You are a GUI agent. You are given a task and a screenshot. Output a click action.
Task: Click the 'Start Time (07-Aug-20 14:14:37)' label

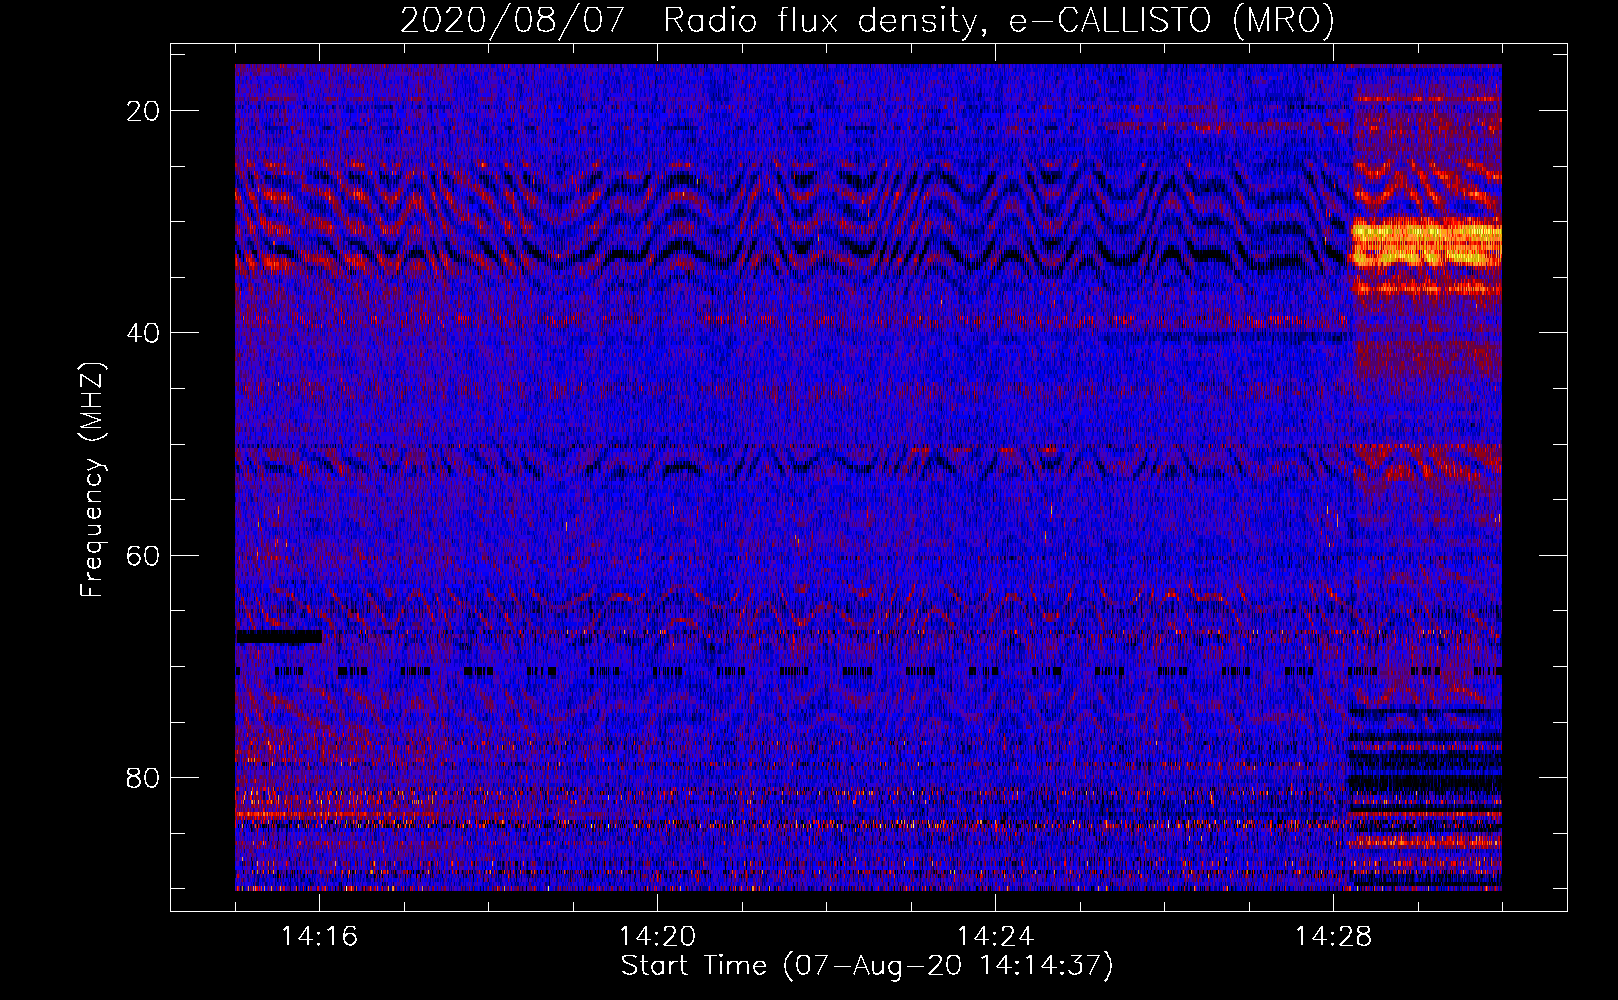pos(867,966)
